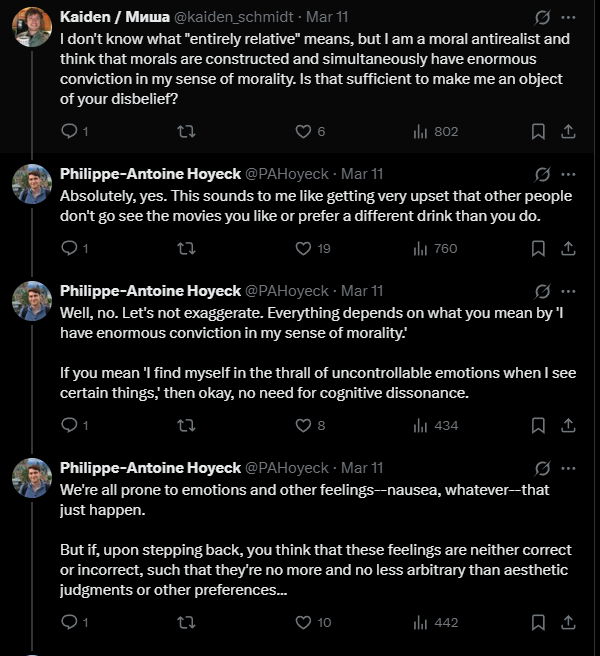Share the 'Absolutely, yes' tweet
Screen dimensions: 600x656
point(568,249)
